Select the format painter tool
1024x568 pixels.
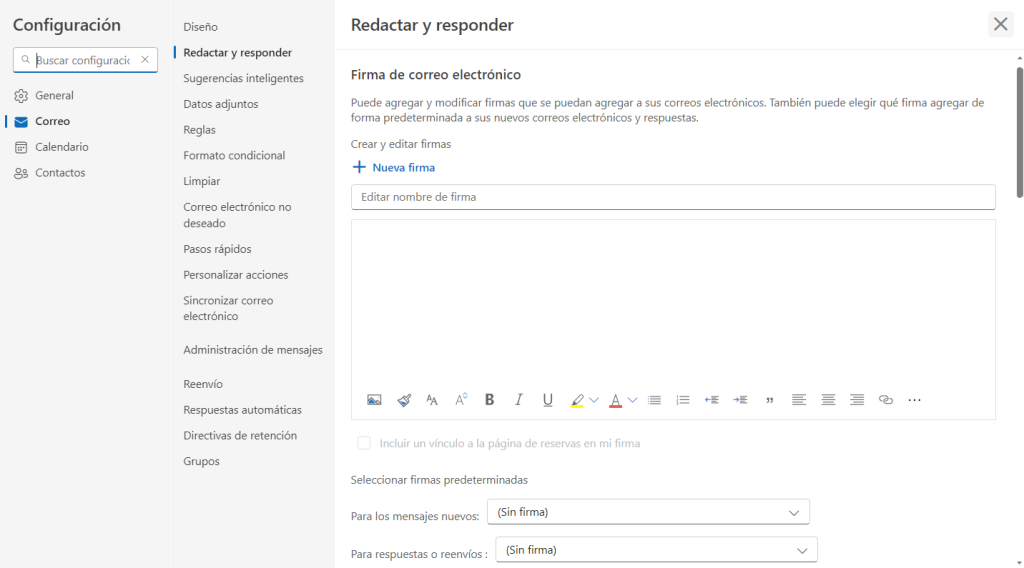404,400
